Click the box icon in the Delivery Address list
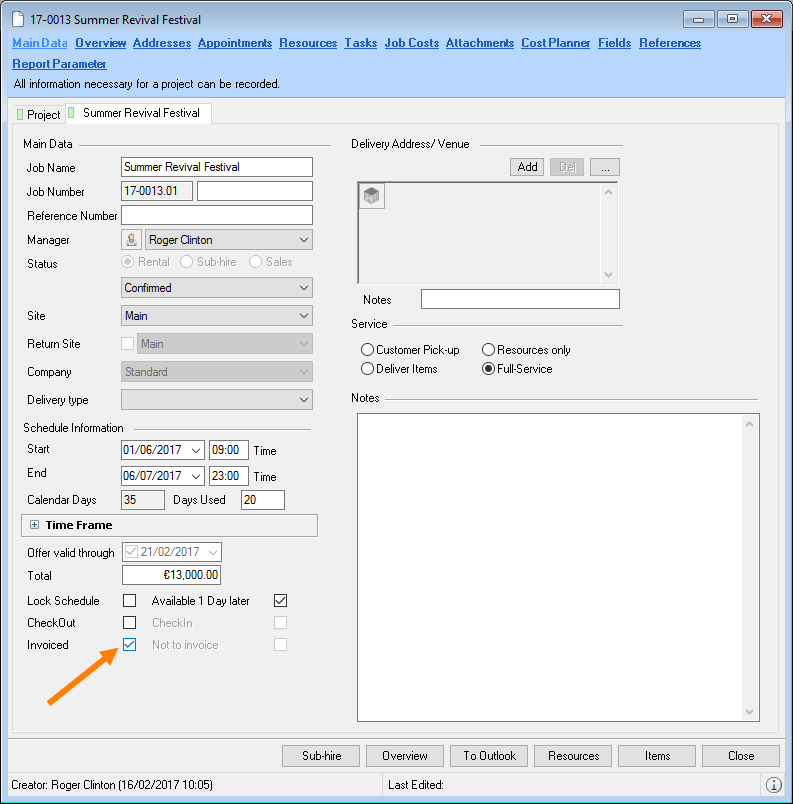This screenshot has height=804, width=793. (x=372, y=197)
